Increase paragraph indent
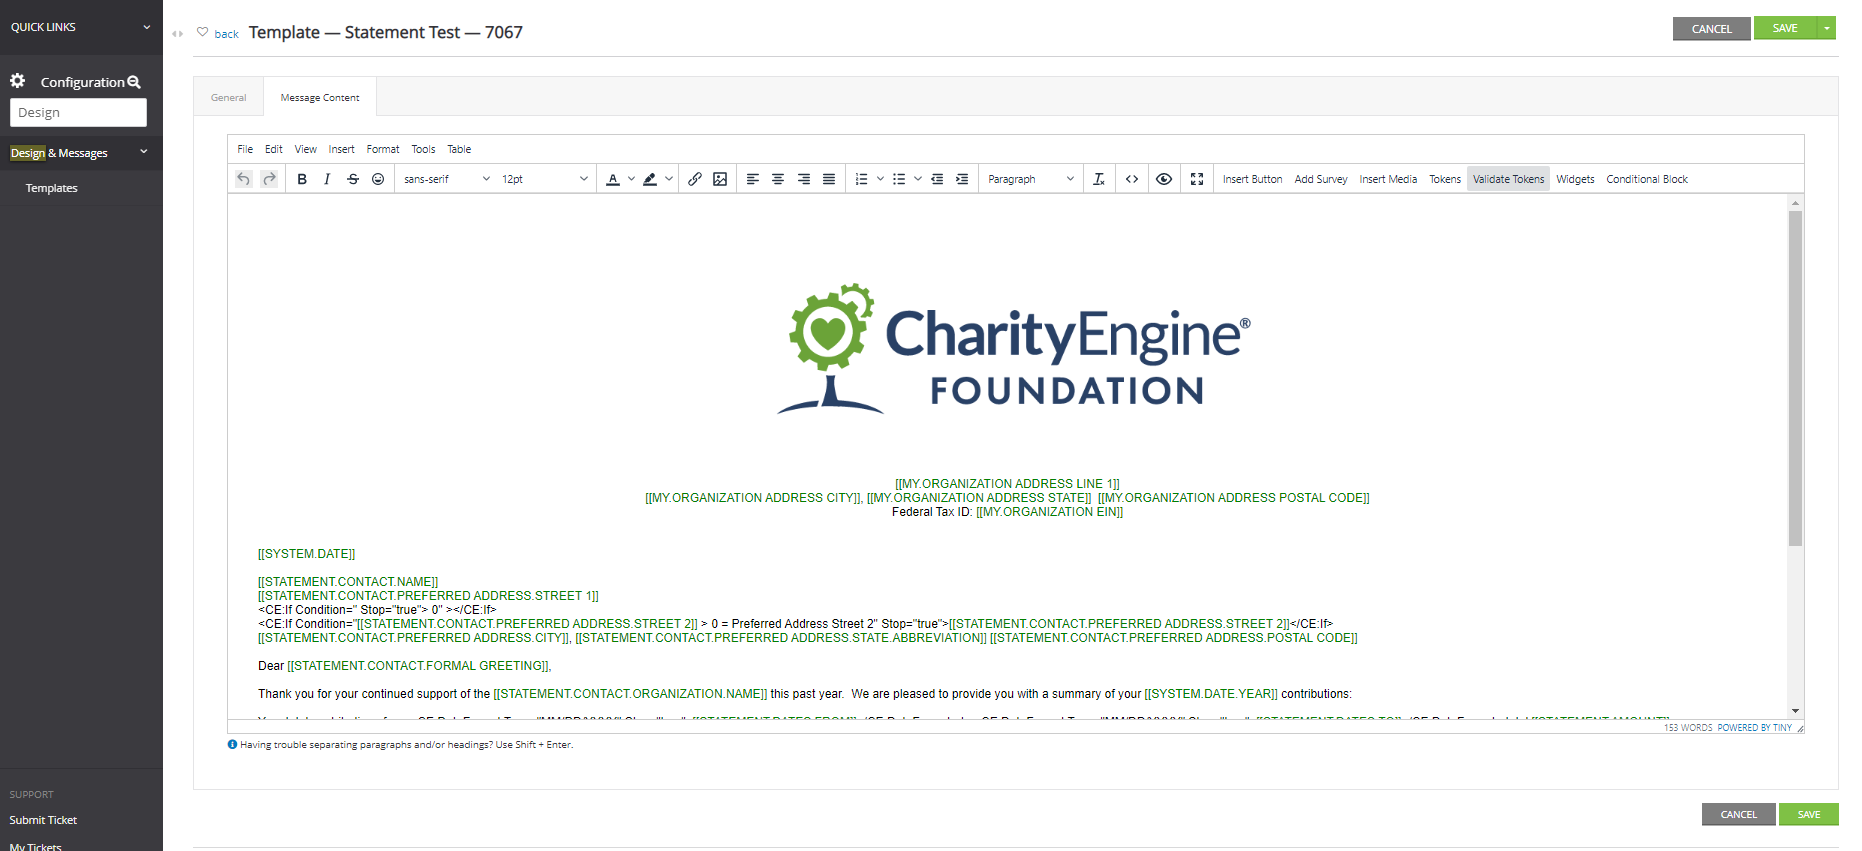Screen dimensions: 1862x851 (962, 179)
